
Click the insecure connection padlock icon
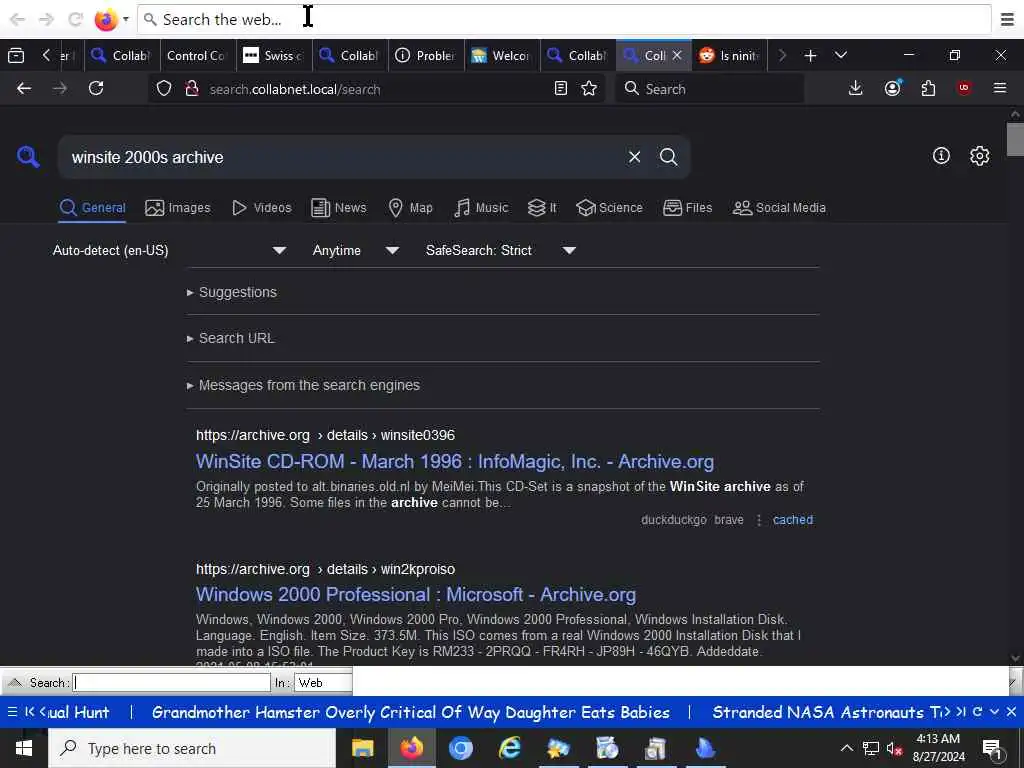192,89
